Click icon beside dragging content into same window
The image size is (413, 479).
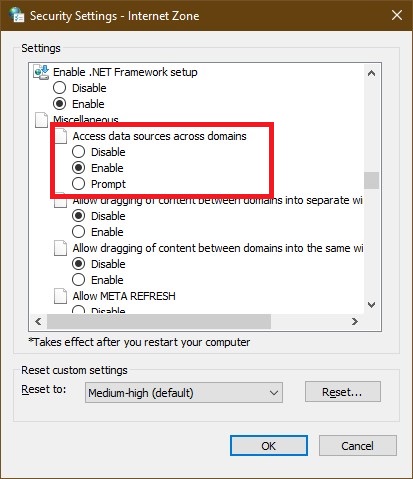[x=61, y=248]
